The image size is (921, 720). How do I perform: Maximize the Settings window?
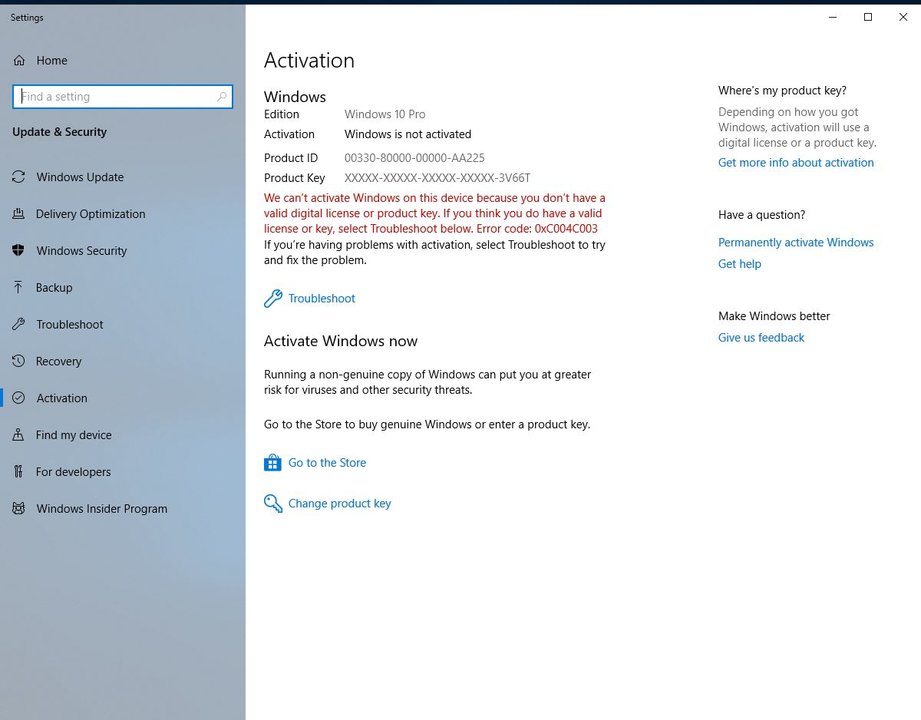[x=868, y=17]
